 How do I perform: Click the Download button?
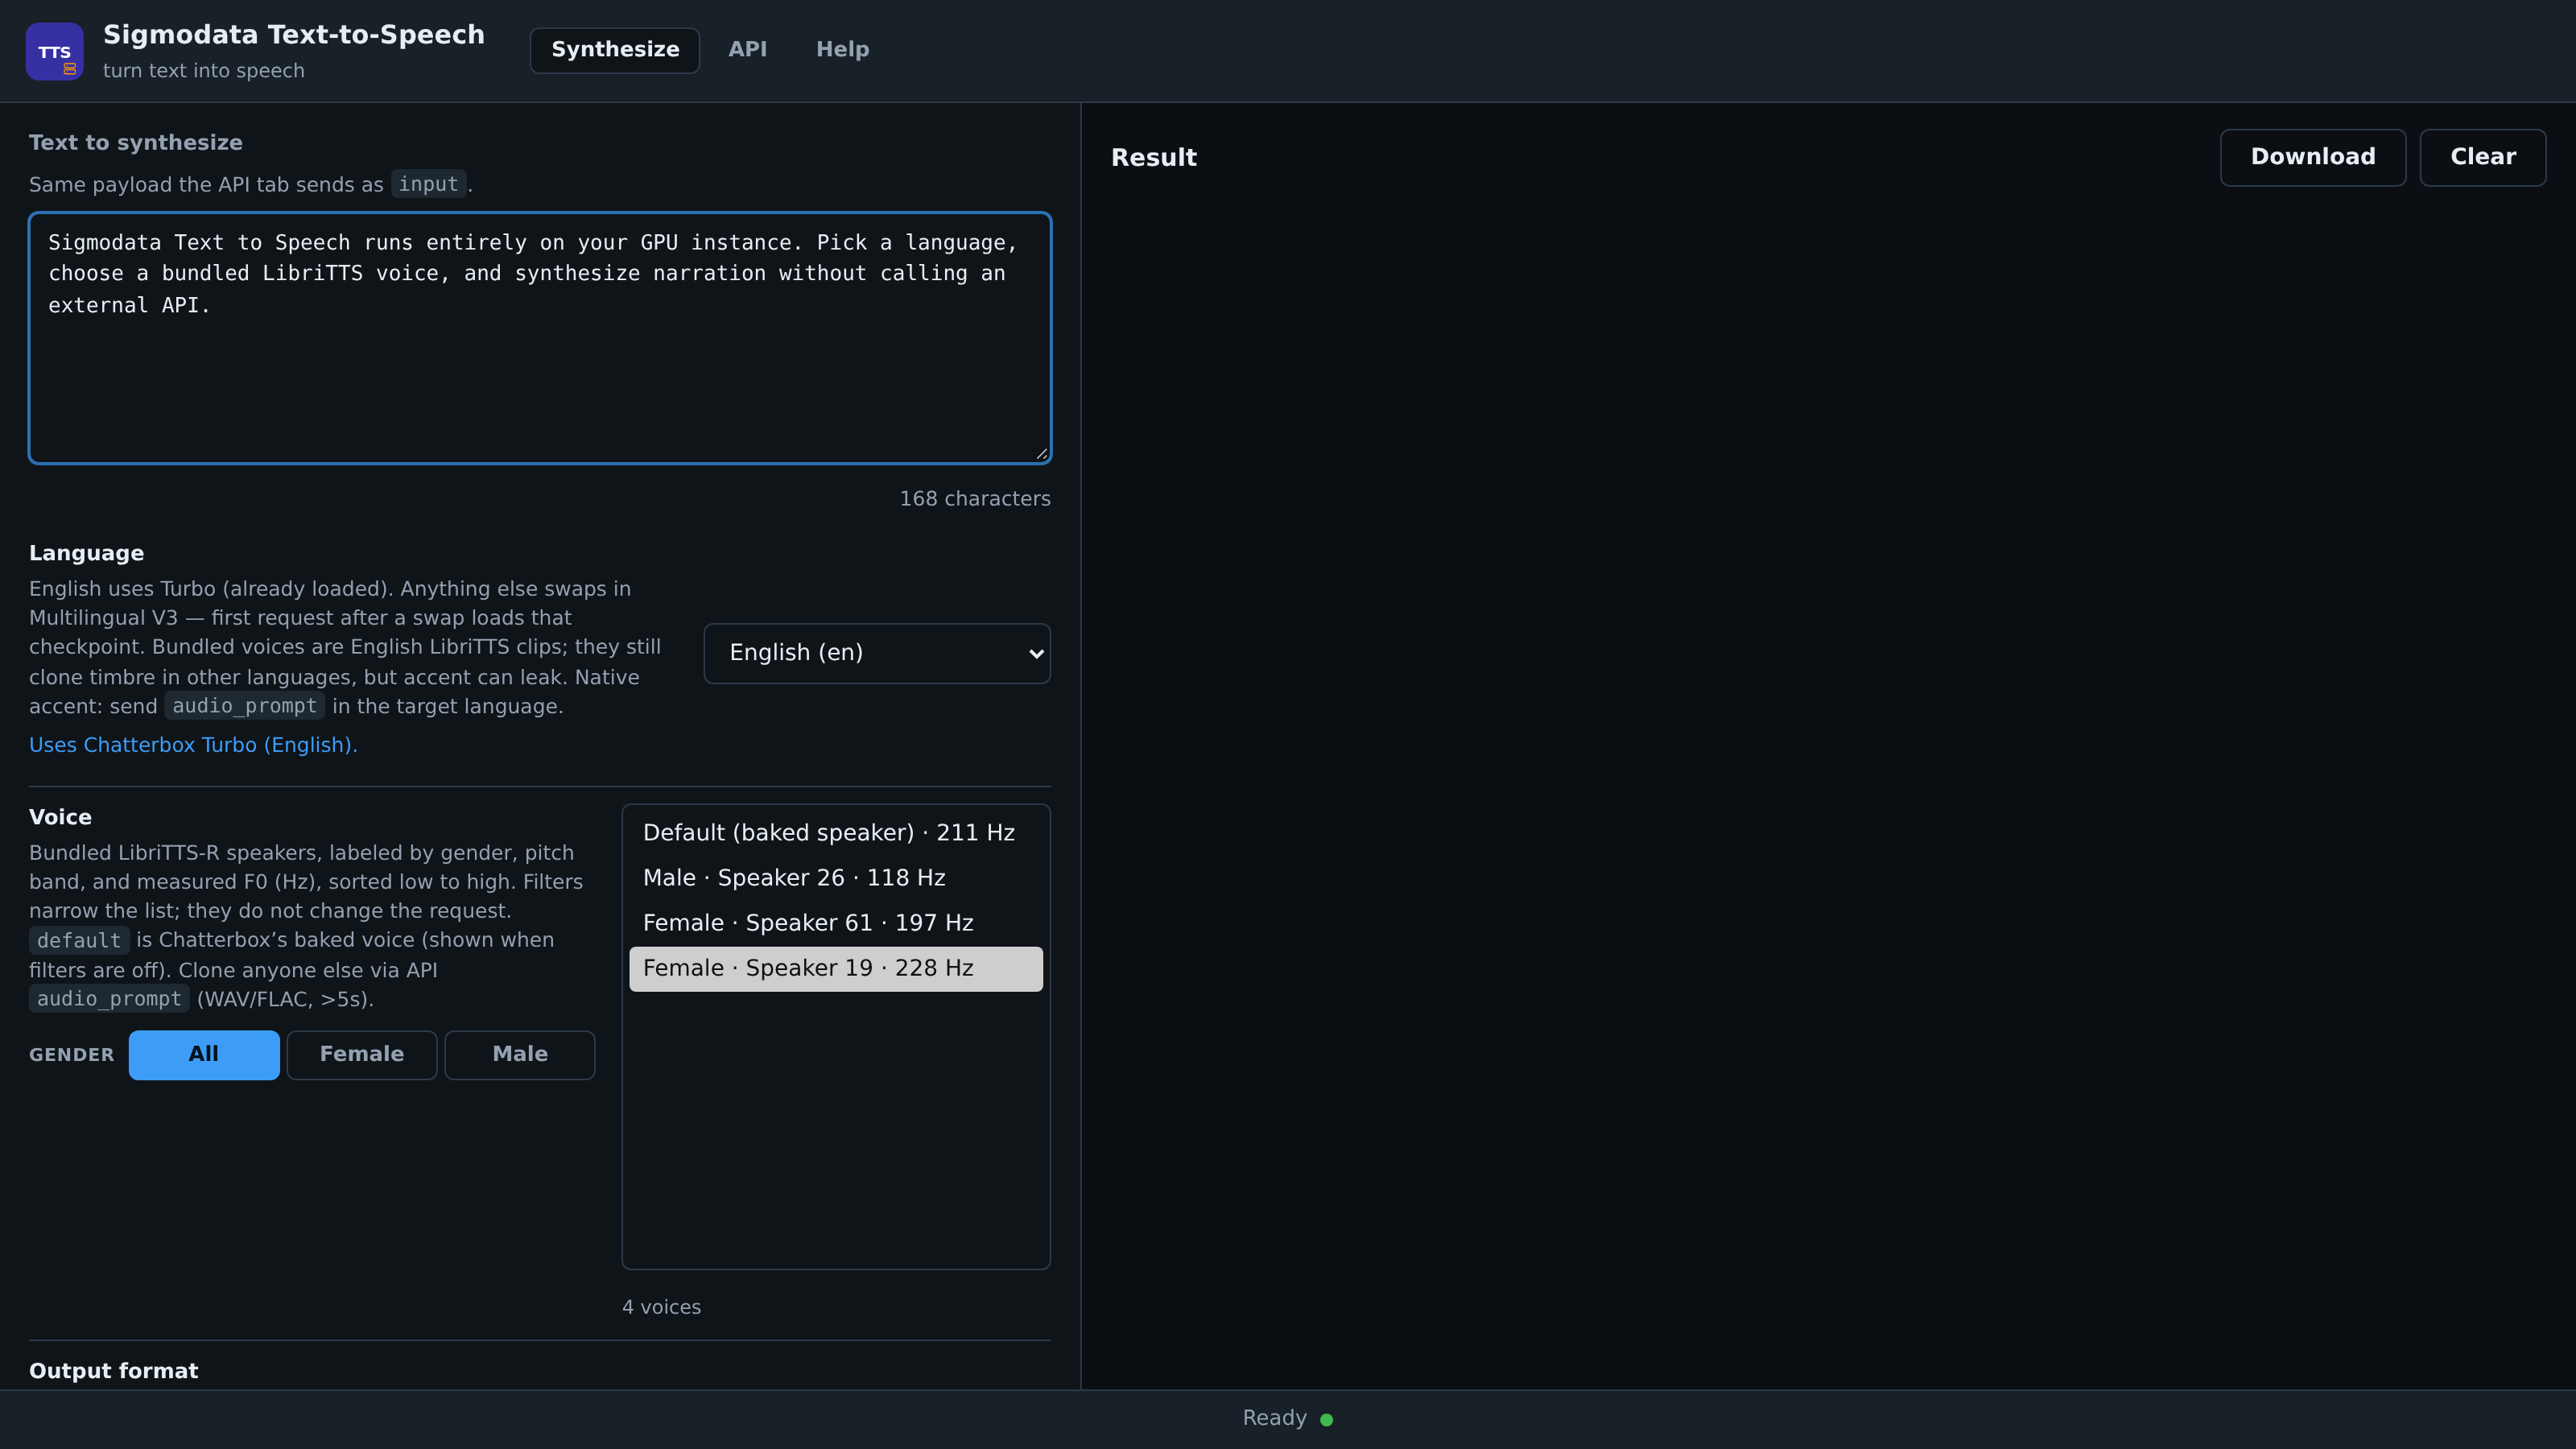tap(2313, 157)
